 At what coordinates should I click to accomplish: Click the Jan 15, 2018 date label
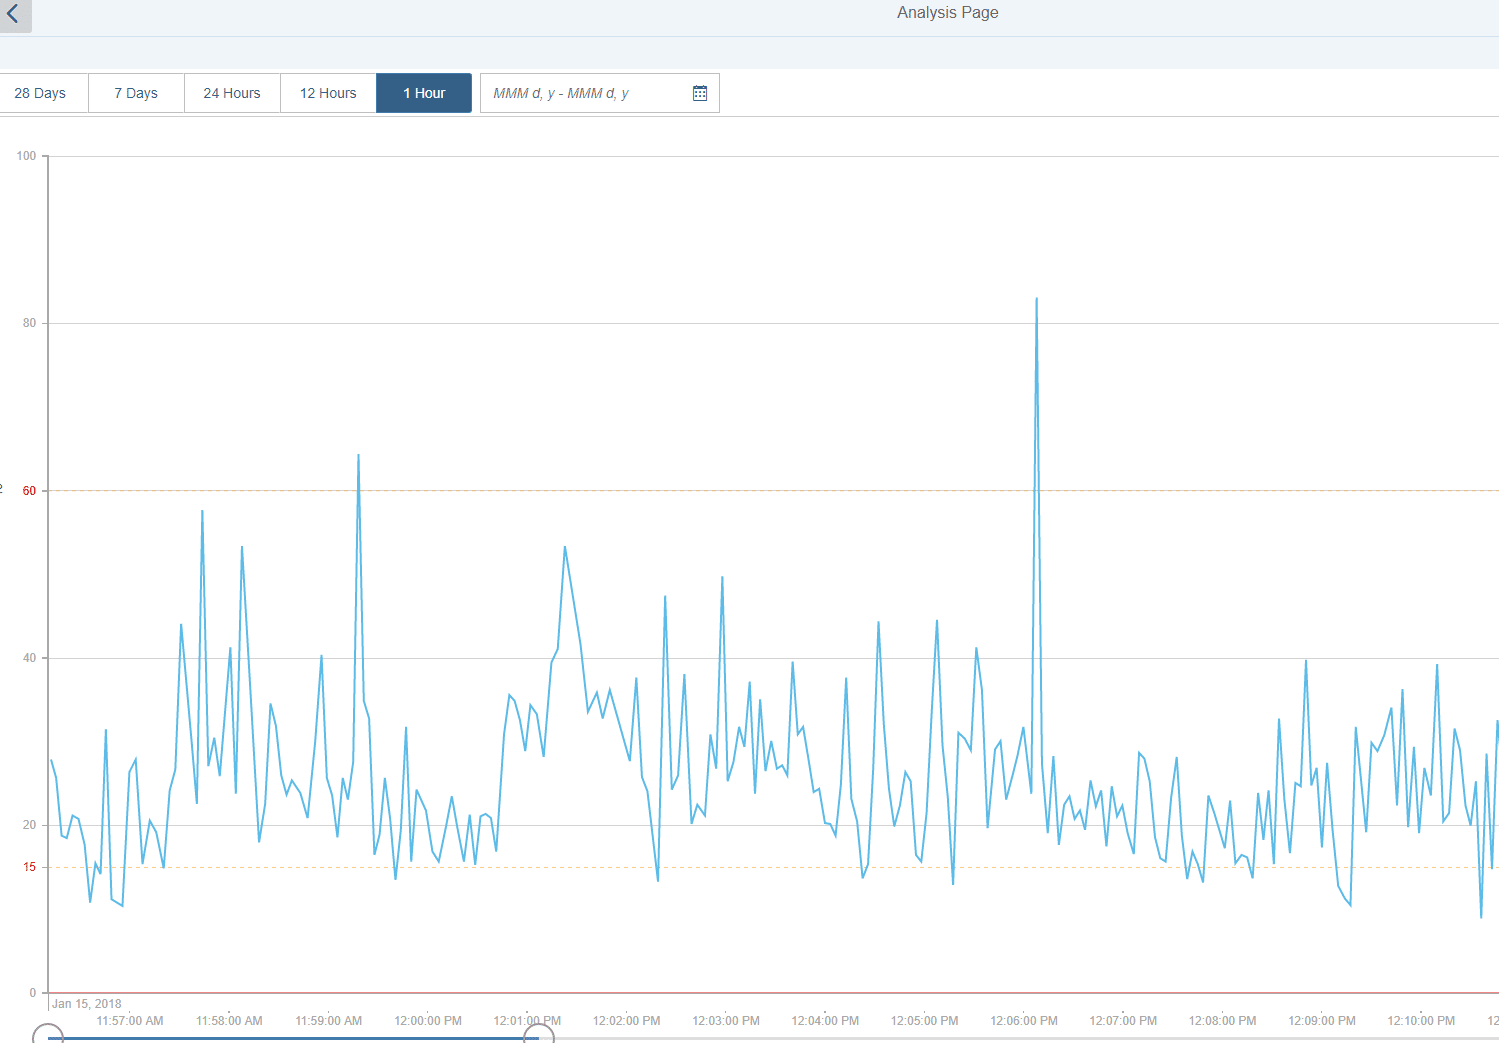pyautogui.click(x=87, y=1004)
